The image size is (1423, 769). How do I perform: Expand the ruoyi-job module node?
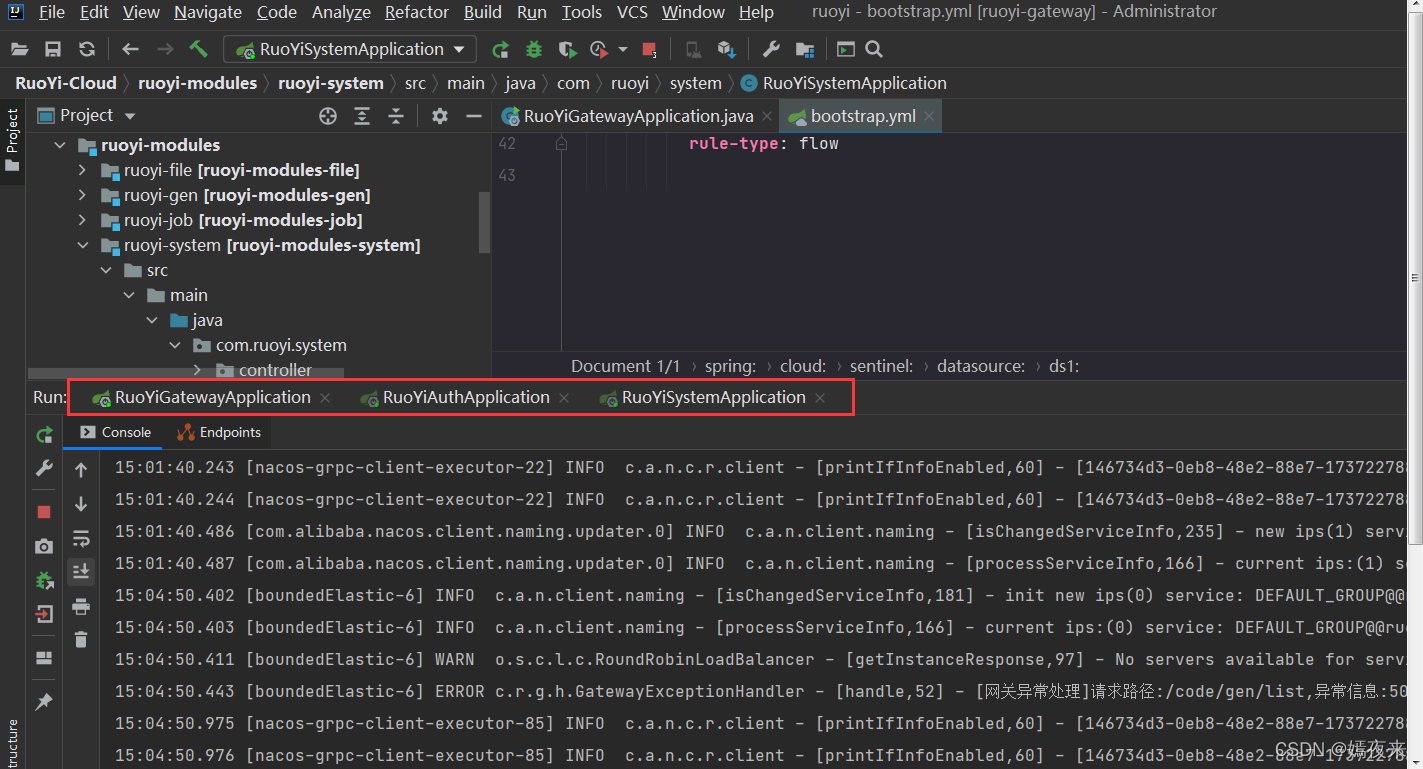(x=83, y=220)
